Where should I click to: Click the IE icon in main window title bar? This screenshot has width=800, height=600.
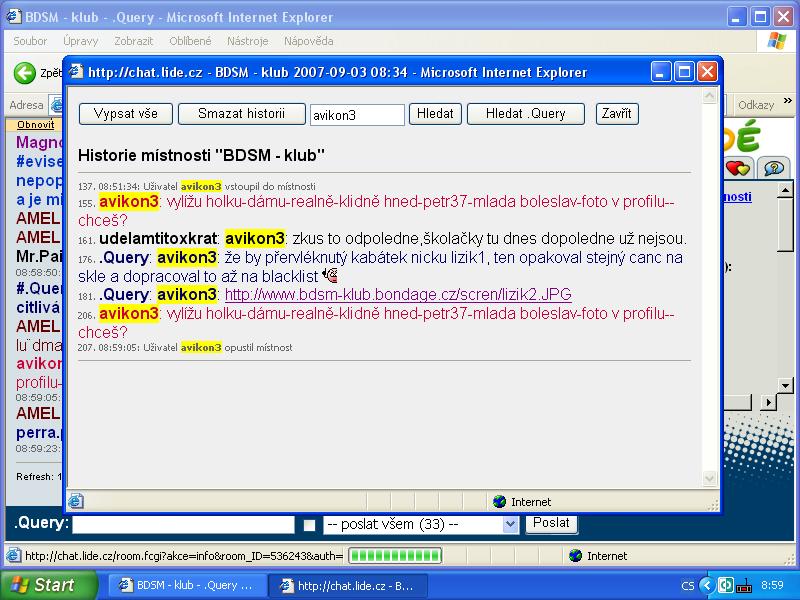click(x=13, y=16)
